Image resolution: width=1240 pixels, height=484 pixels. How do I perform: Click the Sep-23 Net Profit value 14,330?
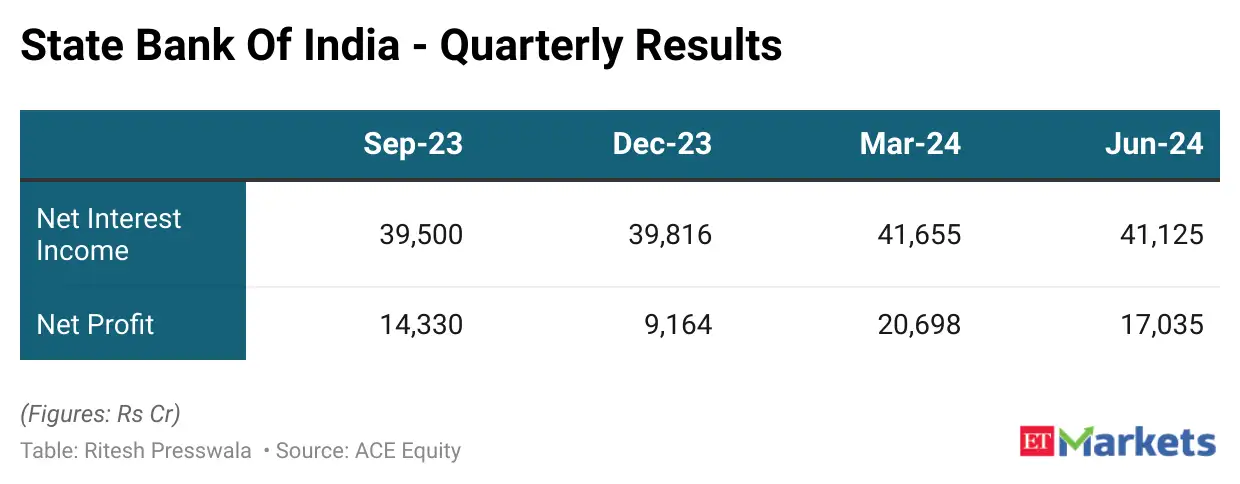pyautogui.click(x=421, y=324)
